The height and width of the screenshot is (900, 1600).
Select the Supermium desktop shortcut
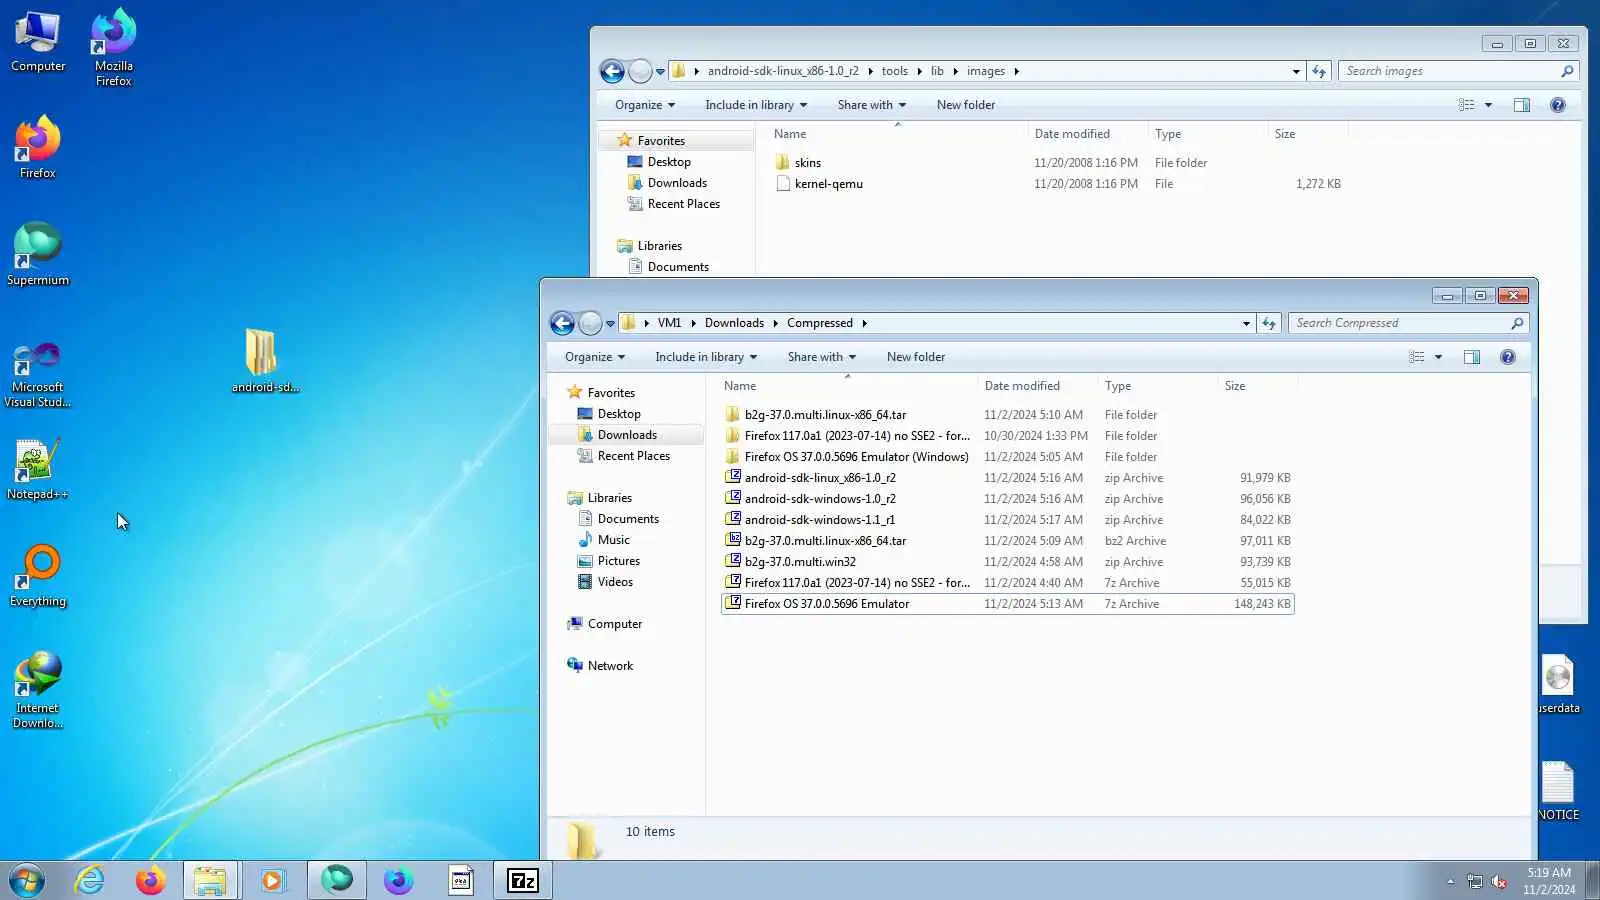pyautogui.click(x=38, y=255)
